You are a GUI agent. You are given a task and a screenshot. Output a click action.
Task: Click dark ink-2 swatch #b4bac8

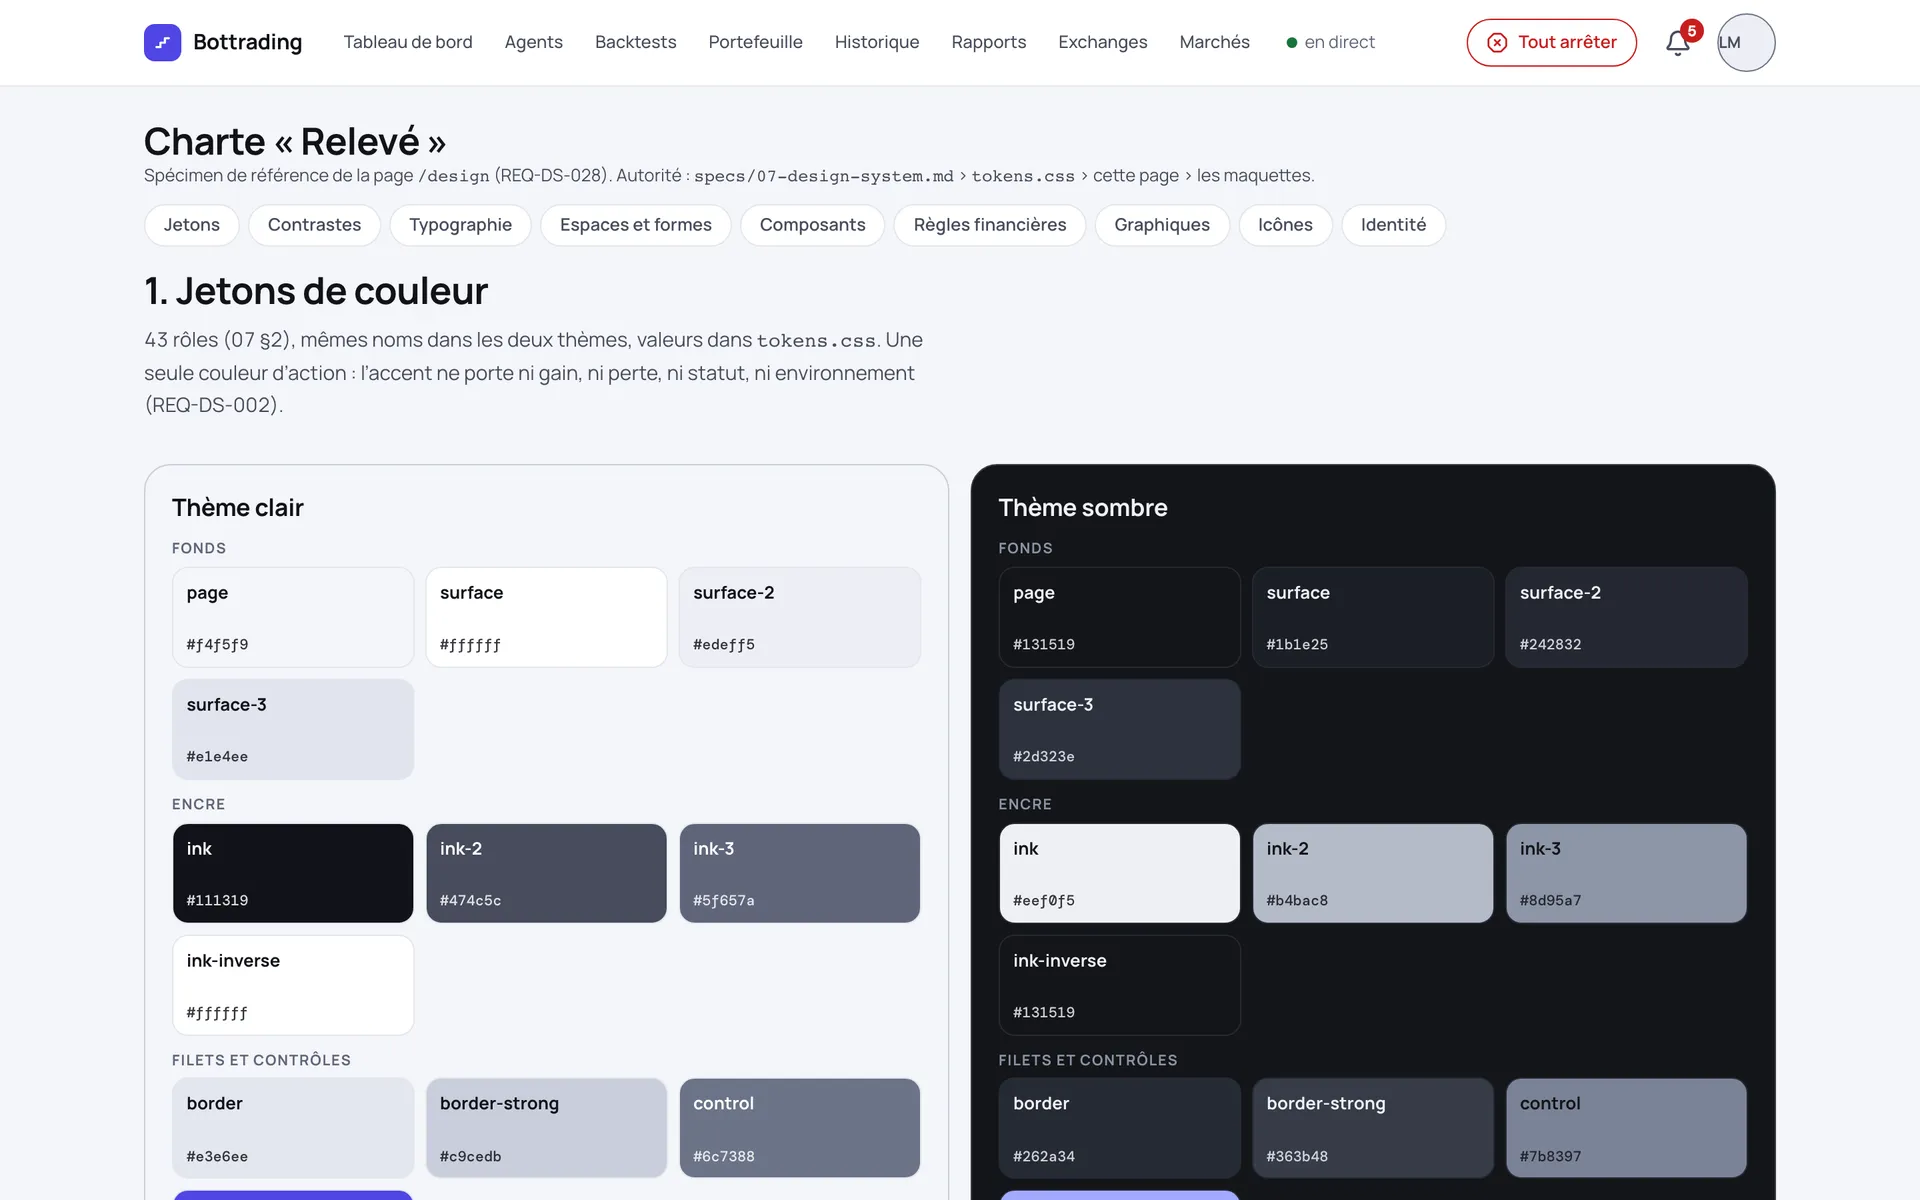(1373, 873)
